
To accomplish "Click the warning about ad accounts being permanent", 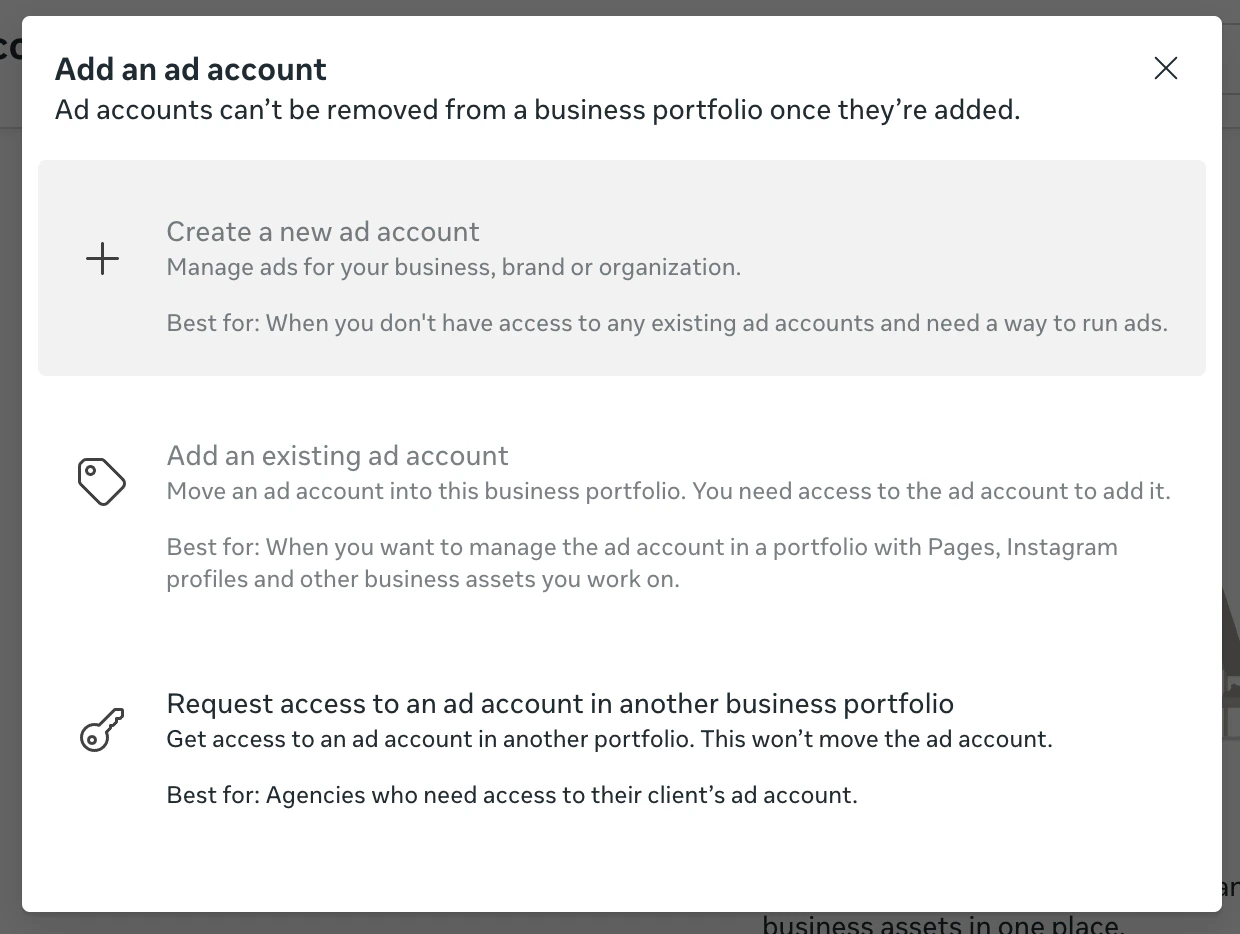I will click(537, 110).
